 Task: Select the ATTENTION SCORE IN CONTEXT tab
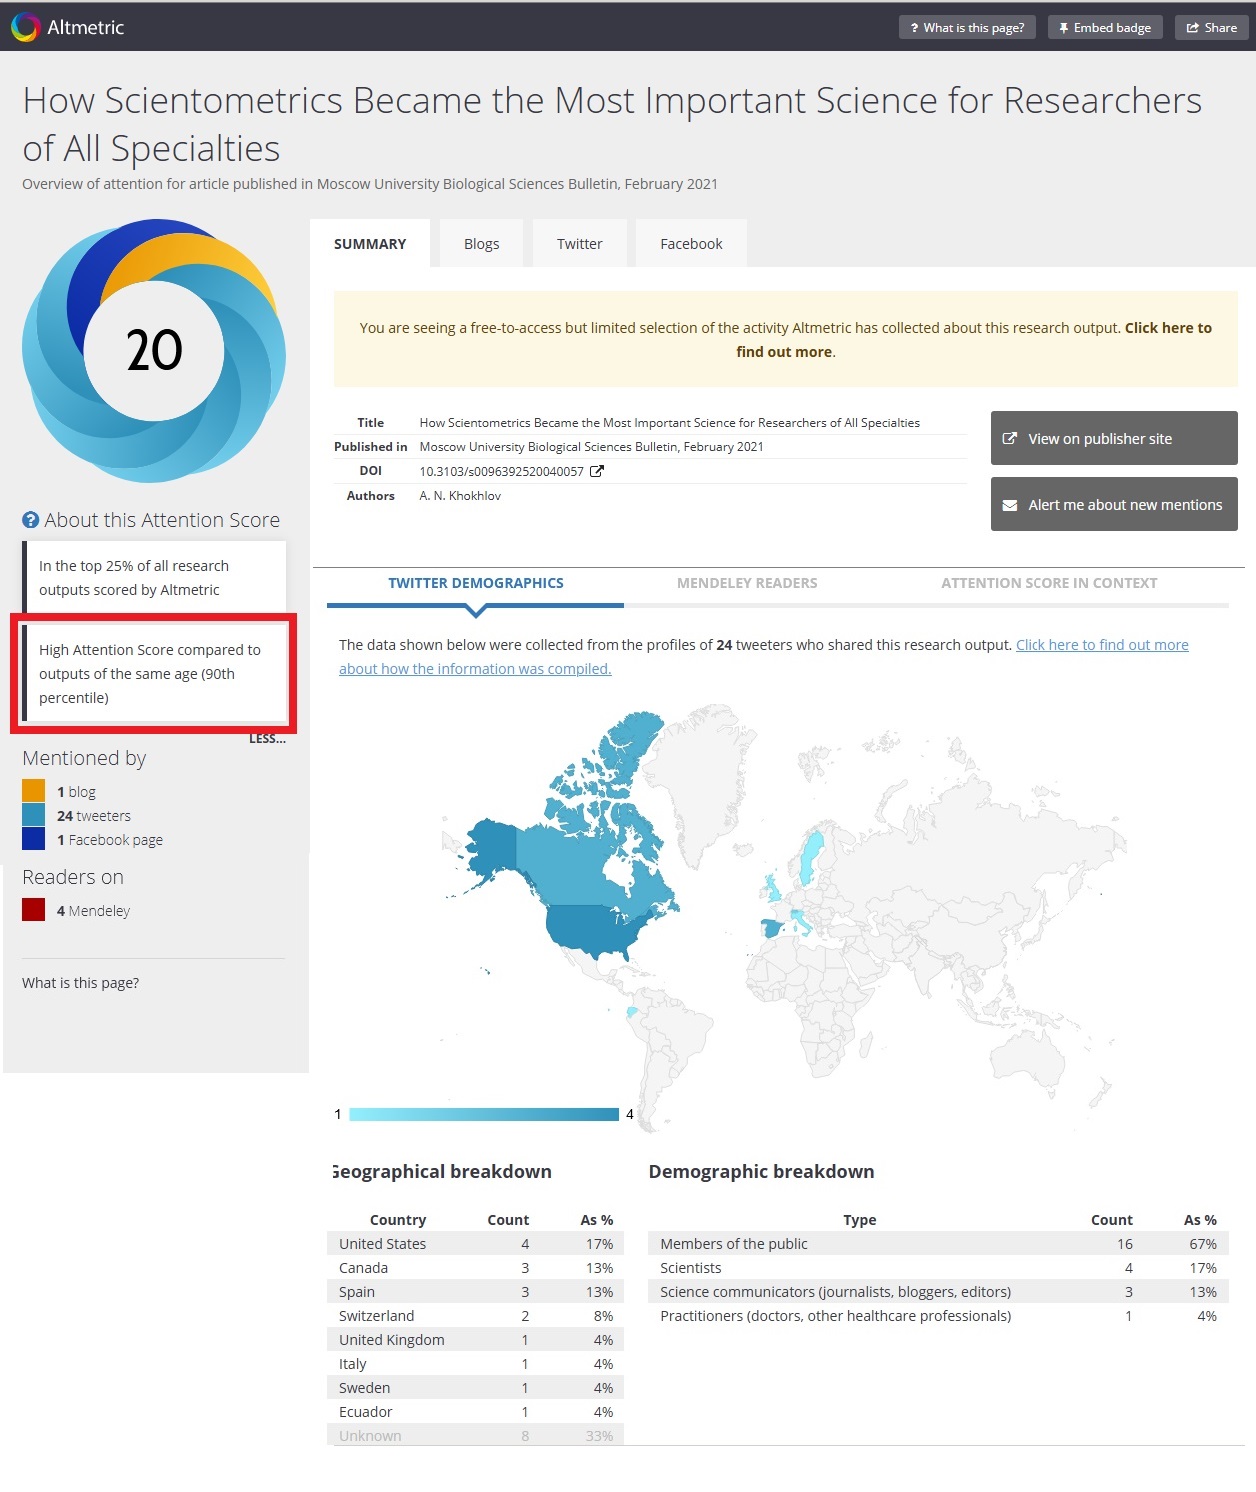click(1049, 583)
